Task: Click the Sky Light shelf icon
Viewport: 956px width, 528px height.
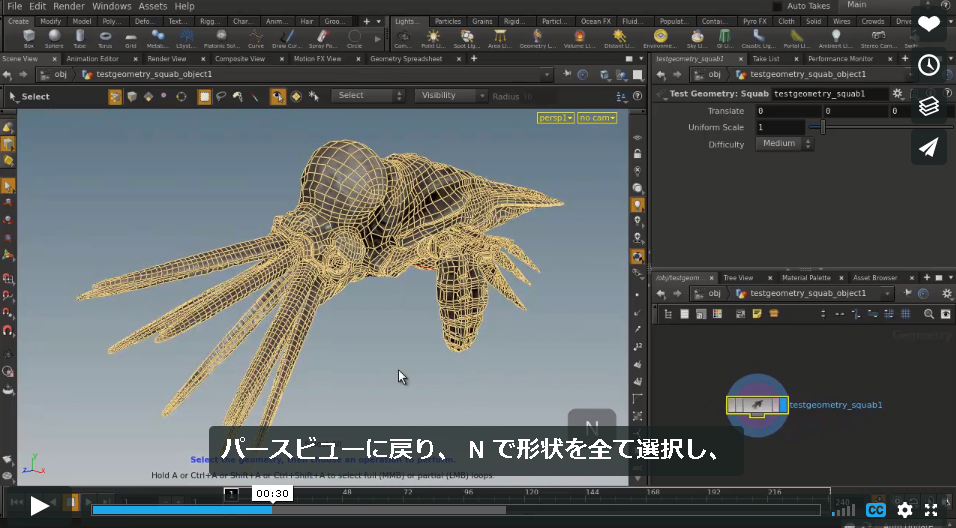Action: 697,38
